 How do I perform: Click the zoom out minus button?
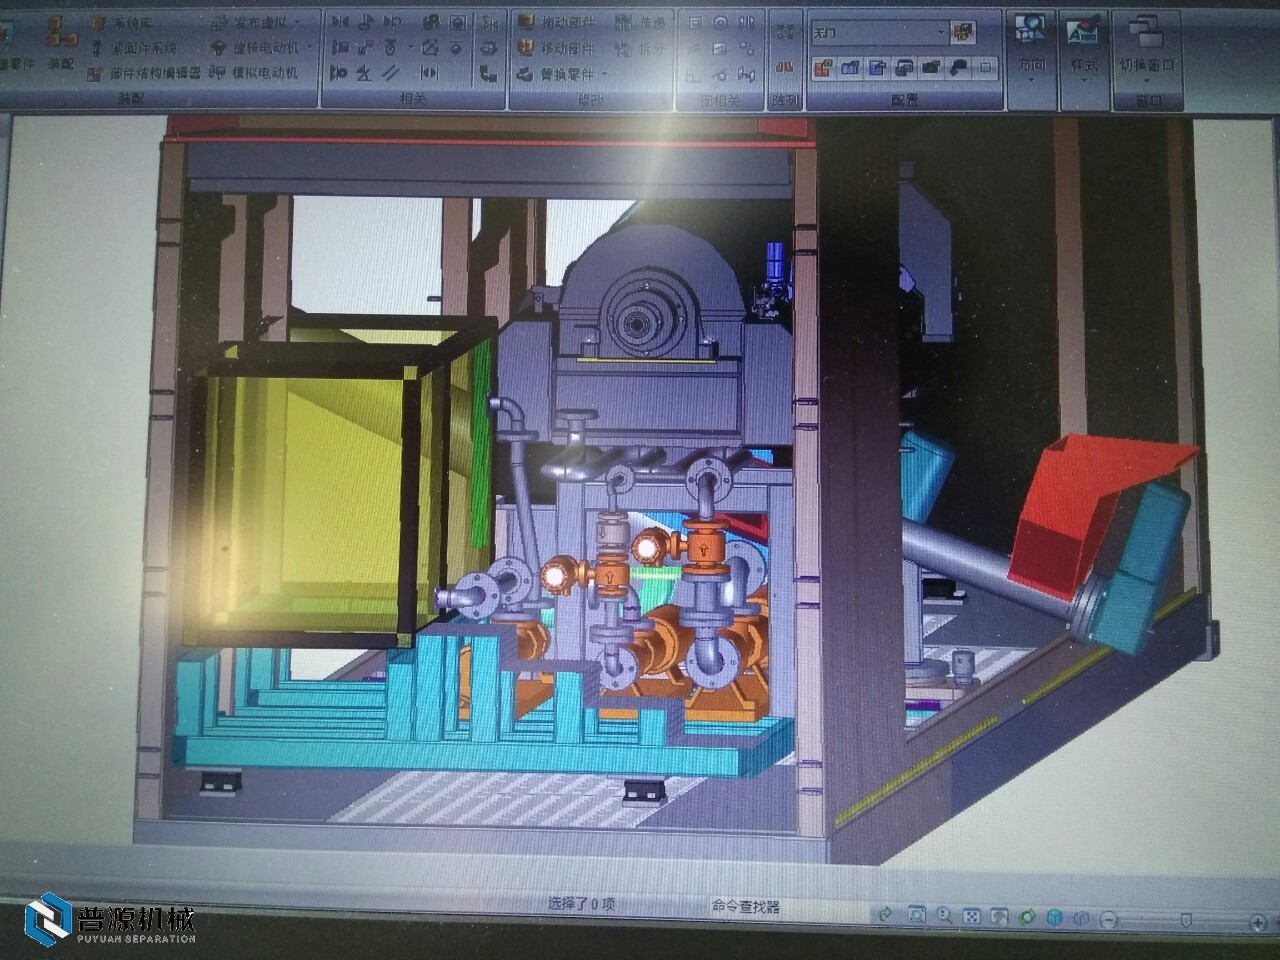[x=1109, y=918]
